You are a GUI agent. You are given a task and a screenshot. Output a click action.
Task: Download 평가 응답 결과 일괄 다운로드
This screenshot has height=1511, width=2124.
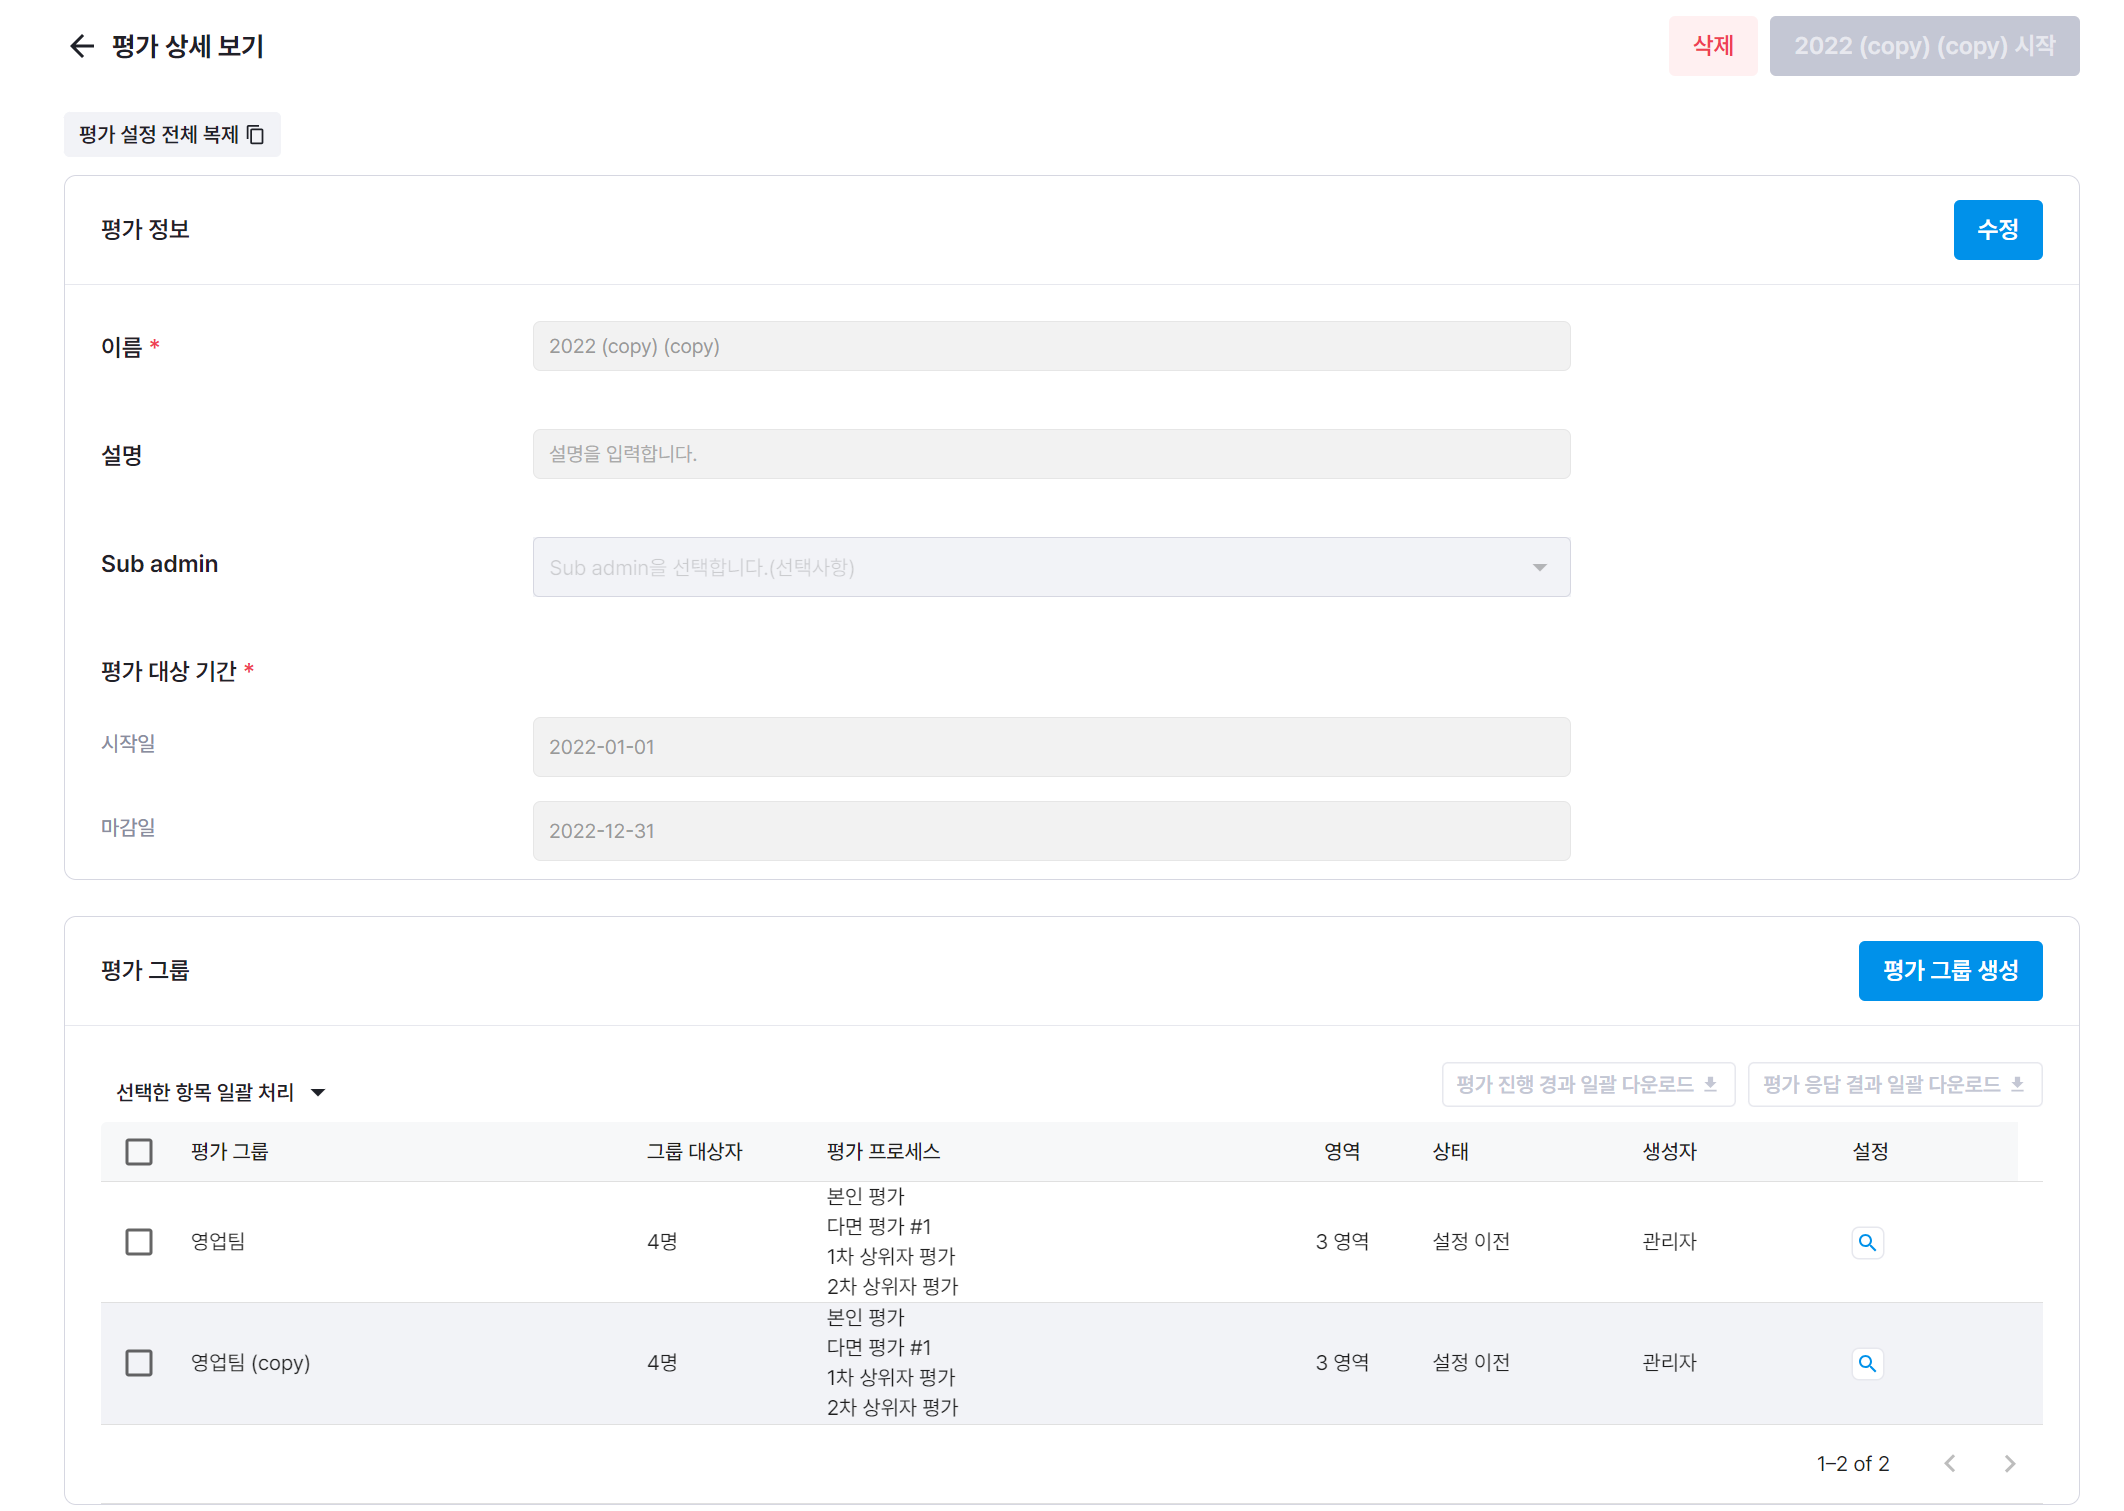coord(1894,1085)
